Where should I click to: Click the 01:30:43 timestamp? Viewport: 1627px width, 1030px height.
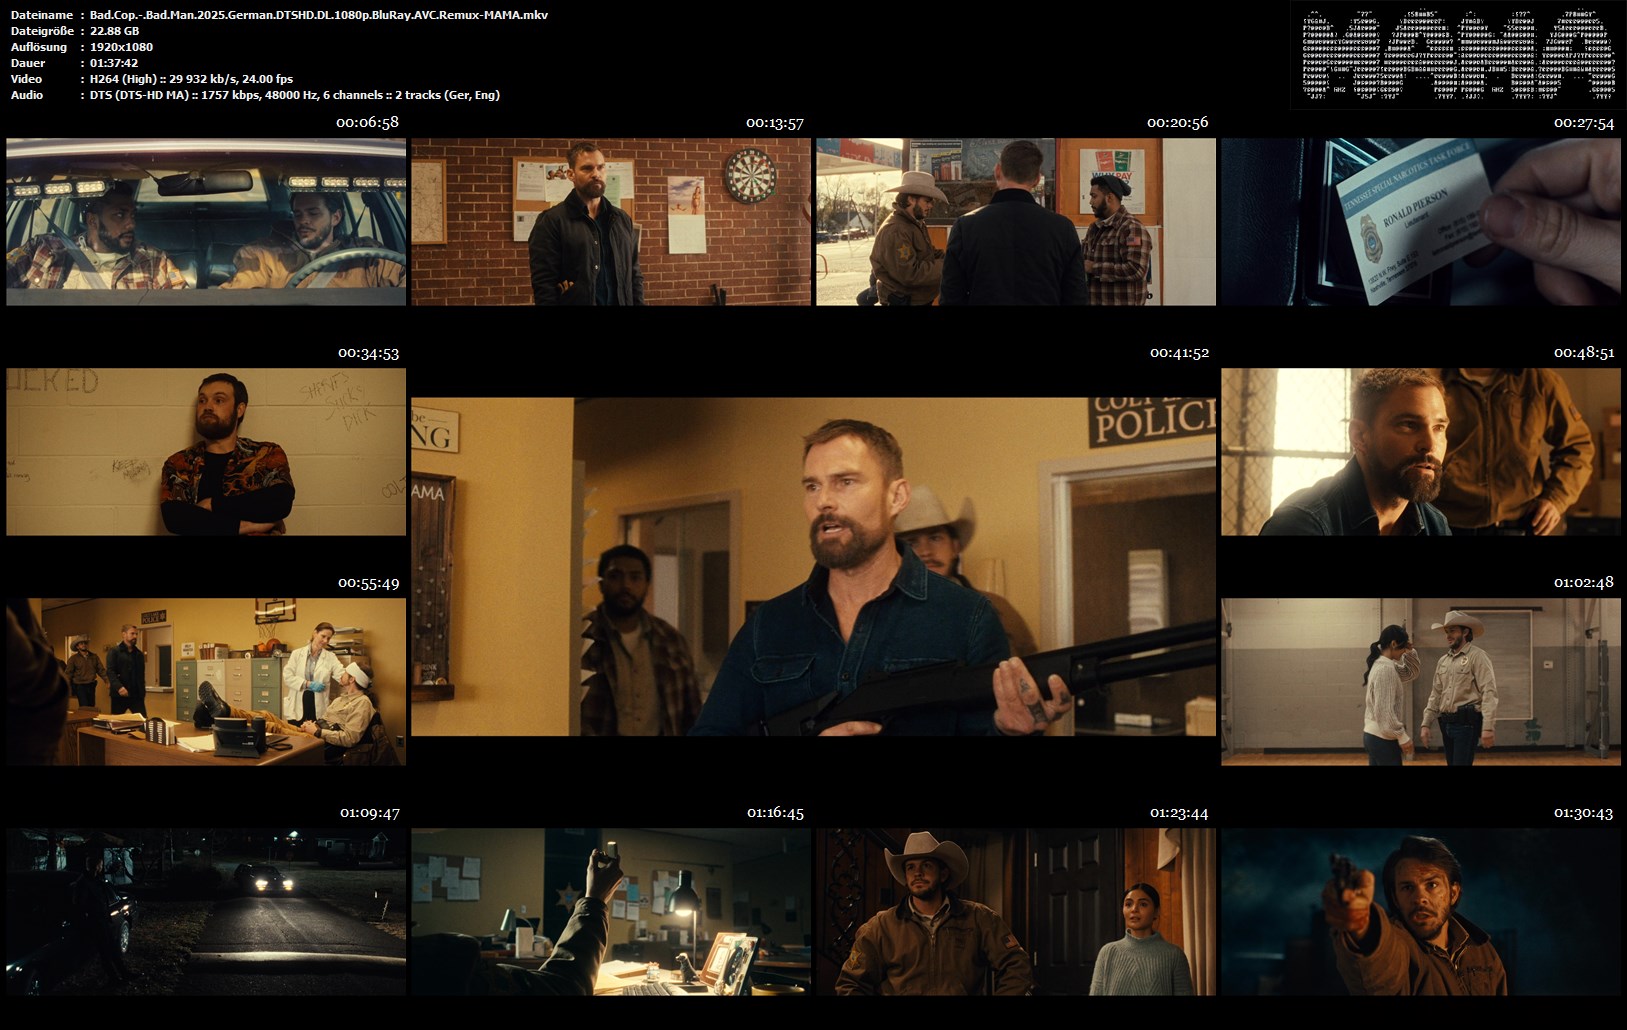tap(1583, 813)
